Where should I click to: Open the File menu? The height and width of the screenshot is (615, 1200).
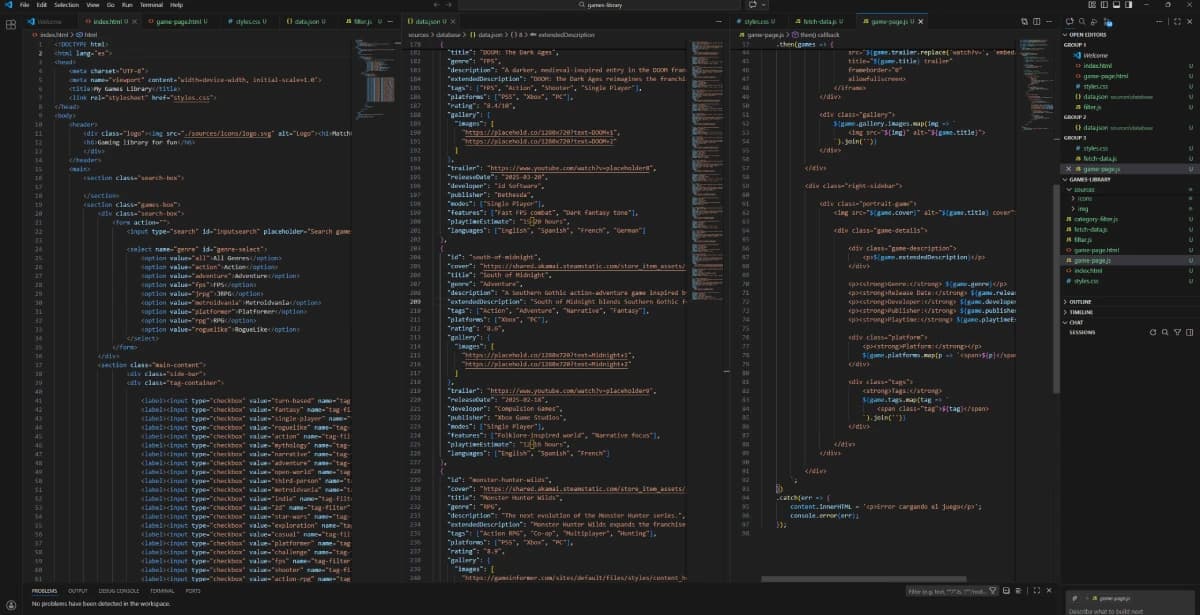[x=25, y=5]
